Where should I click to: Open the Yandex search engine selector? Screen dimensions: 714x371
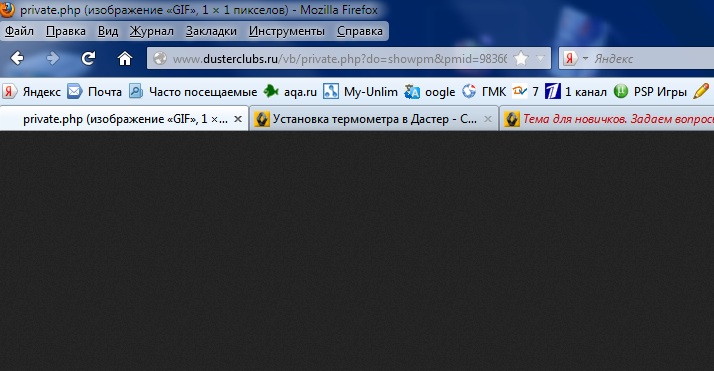tap(576, 58)
